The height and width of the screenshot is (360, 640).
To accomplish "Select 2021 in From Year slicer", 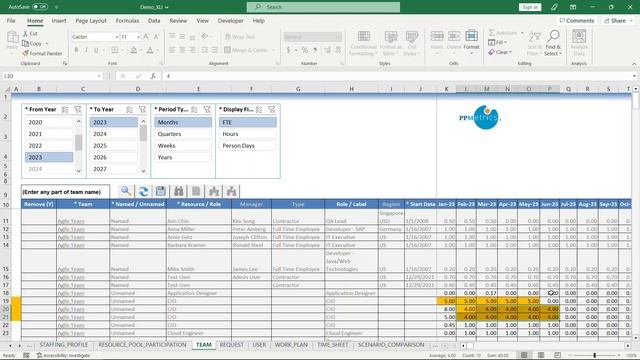I will pos(49,134).
